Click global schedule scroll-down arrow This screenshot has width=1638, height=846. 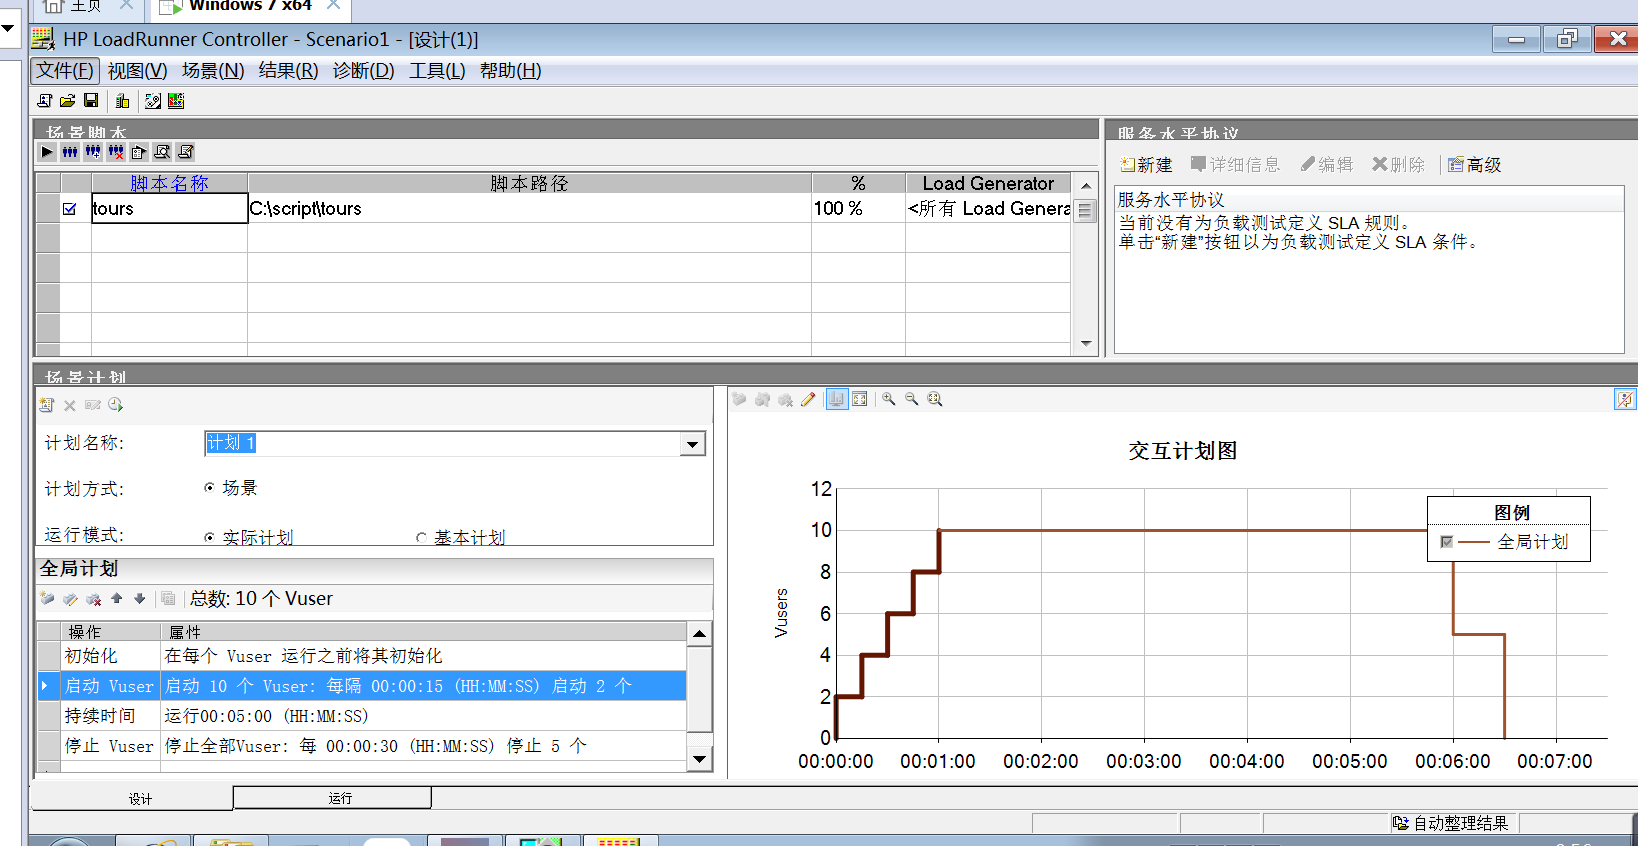click(700, 759)
